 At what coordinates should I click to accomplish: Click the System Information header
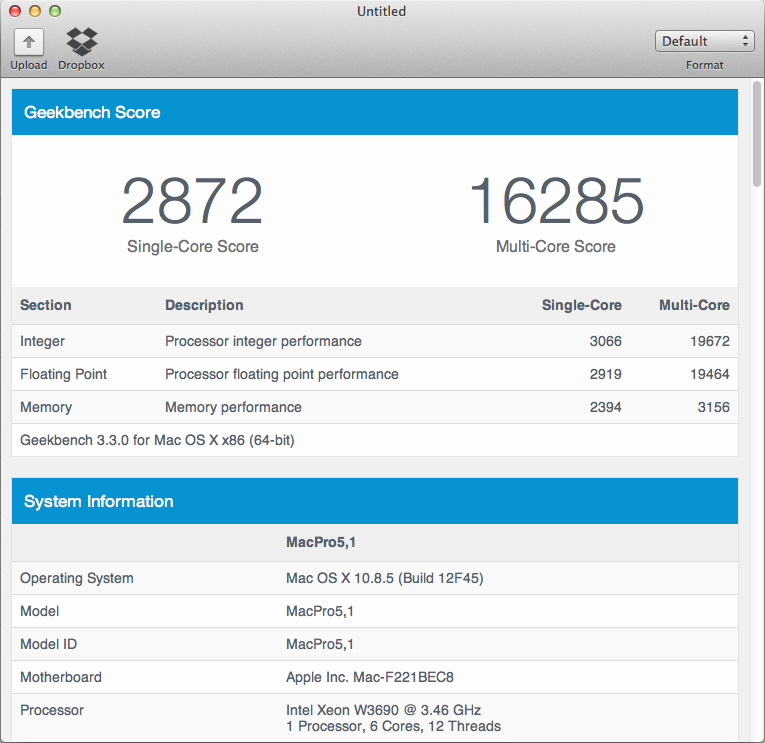point(375,501)
